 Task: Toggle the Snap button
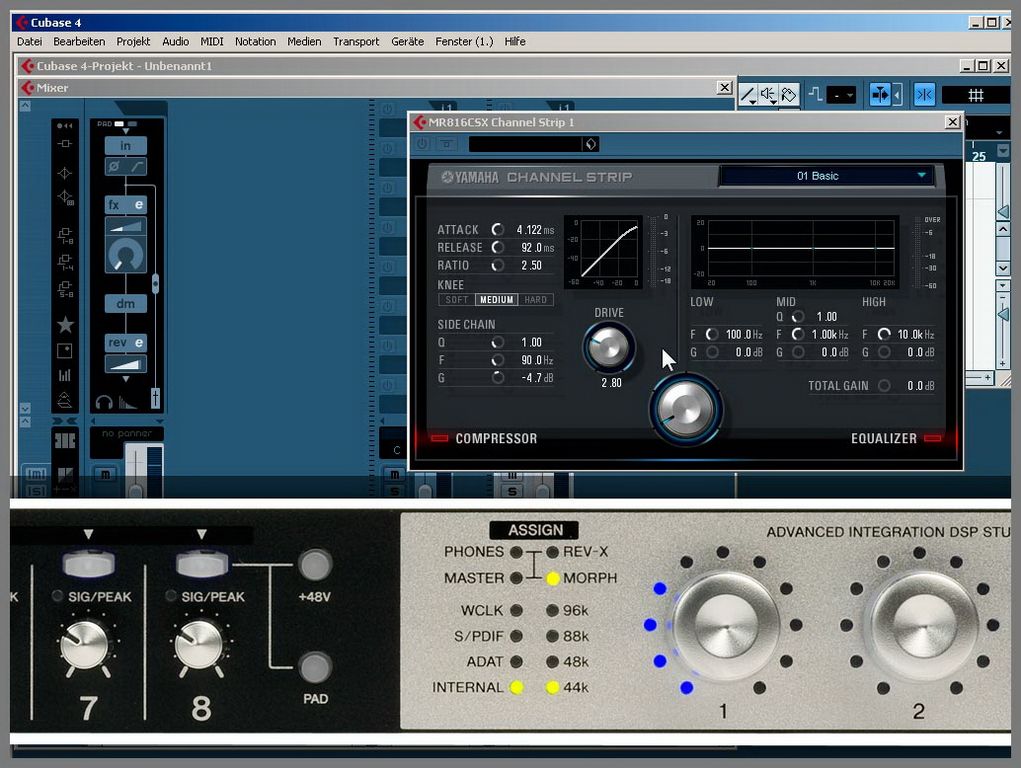[924, 95]
